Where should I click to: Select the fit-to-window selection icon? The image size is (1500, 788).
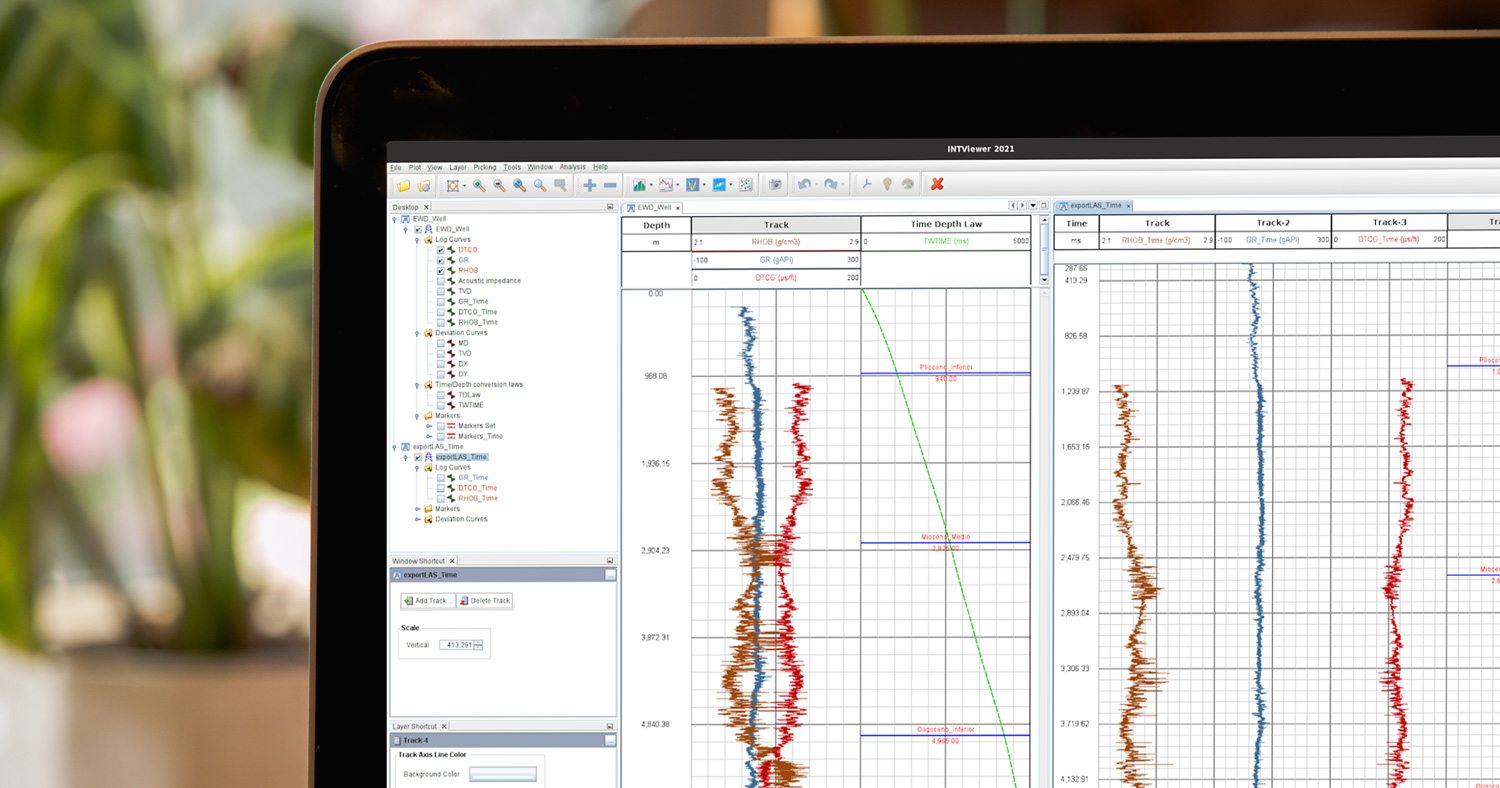452,185
